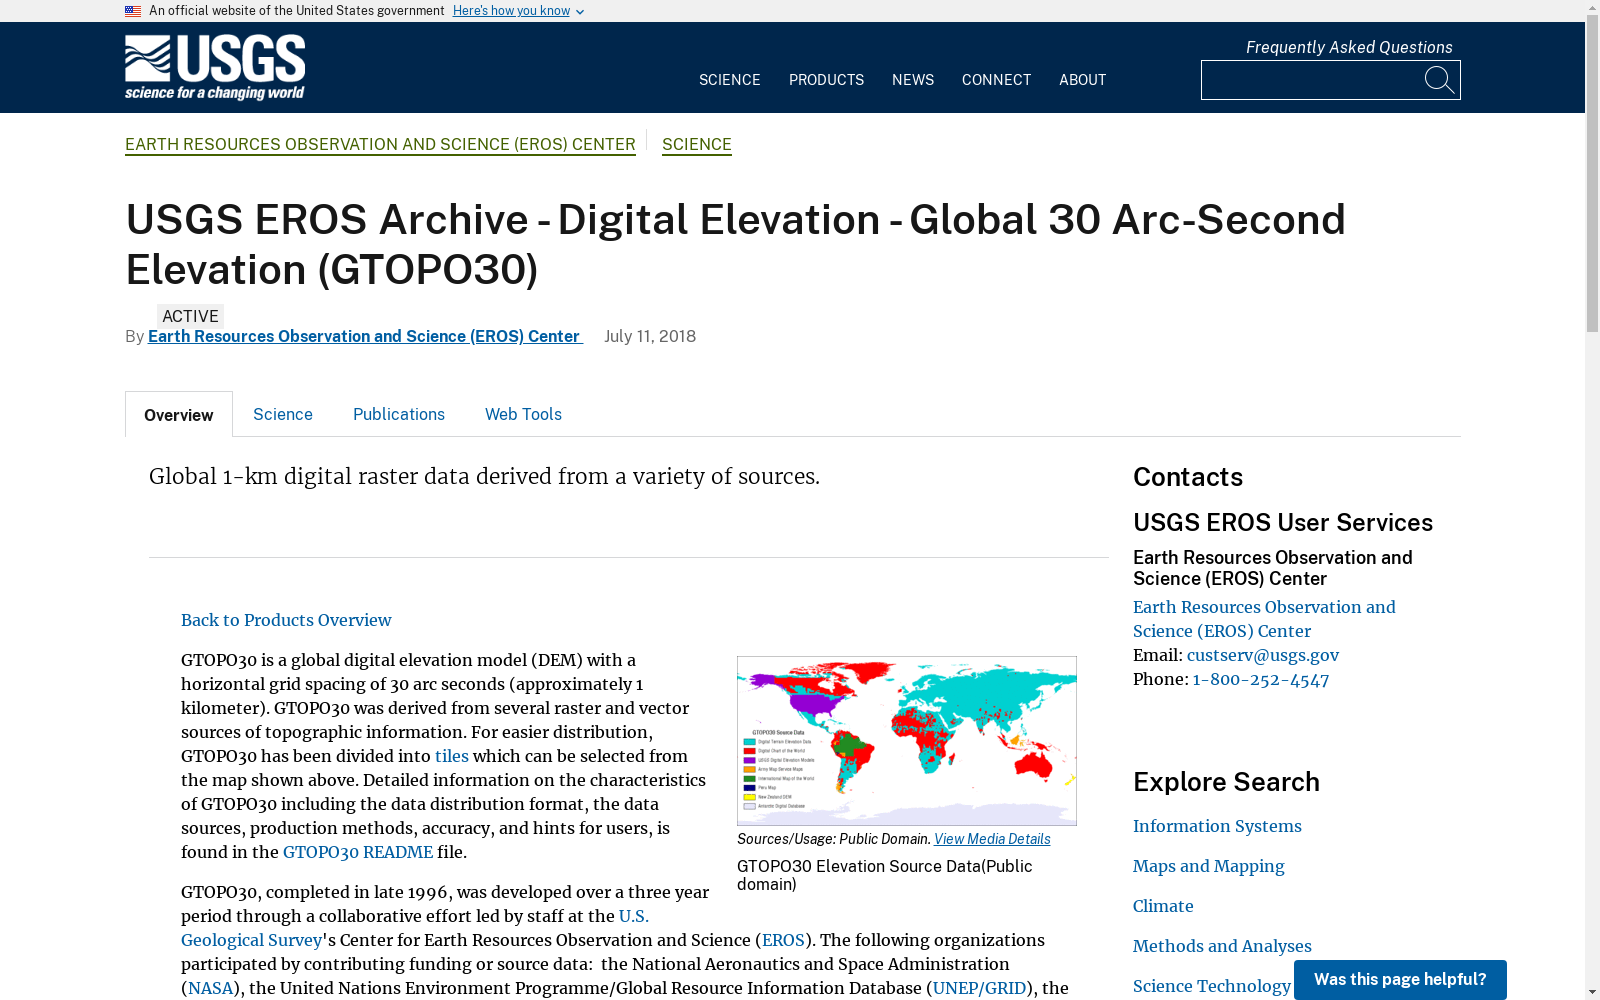Open the NASA link
The image size is (1600, 1000).
coord(210,988)
